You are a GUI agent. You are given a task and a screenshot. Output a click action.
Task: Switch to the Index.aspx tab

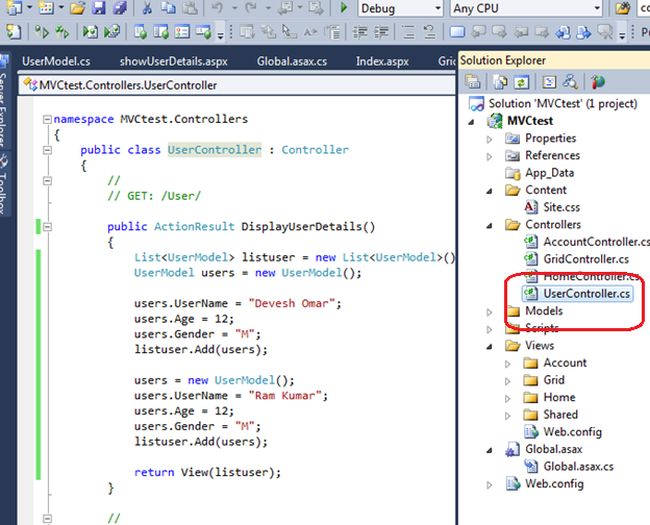[x=382, y=61]
